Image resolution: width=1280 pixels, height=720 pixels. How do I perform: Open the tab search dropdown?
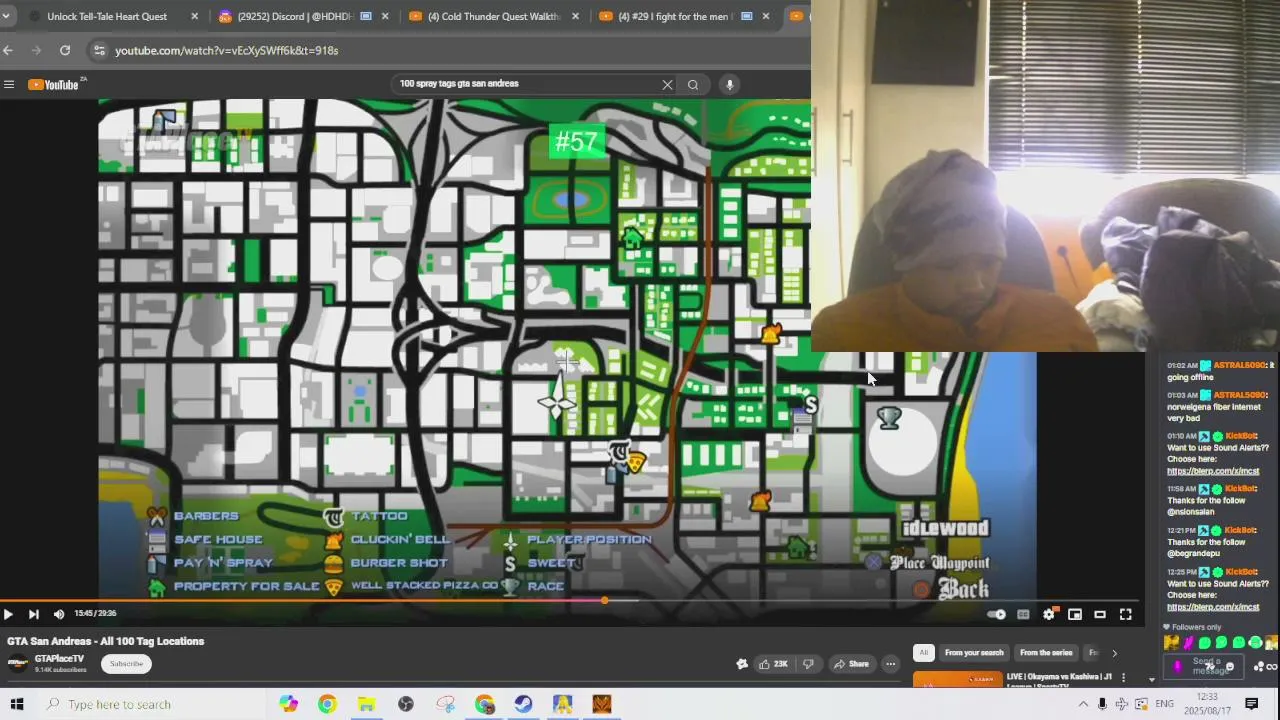pyautogui.click(x=6, y=16)
